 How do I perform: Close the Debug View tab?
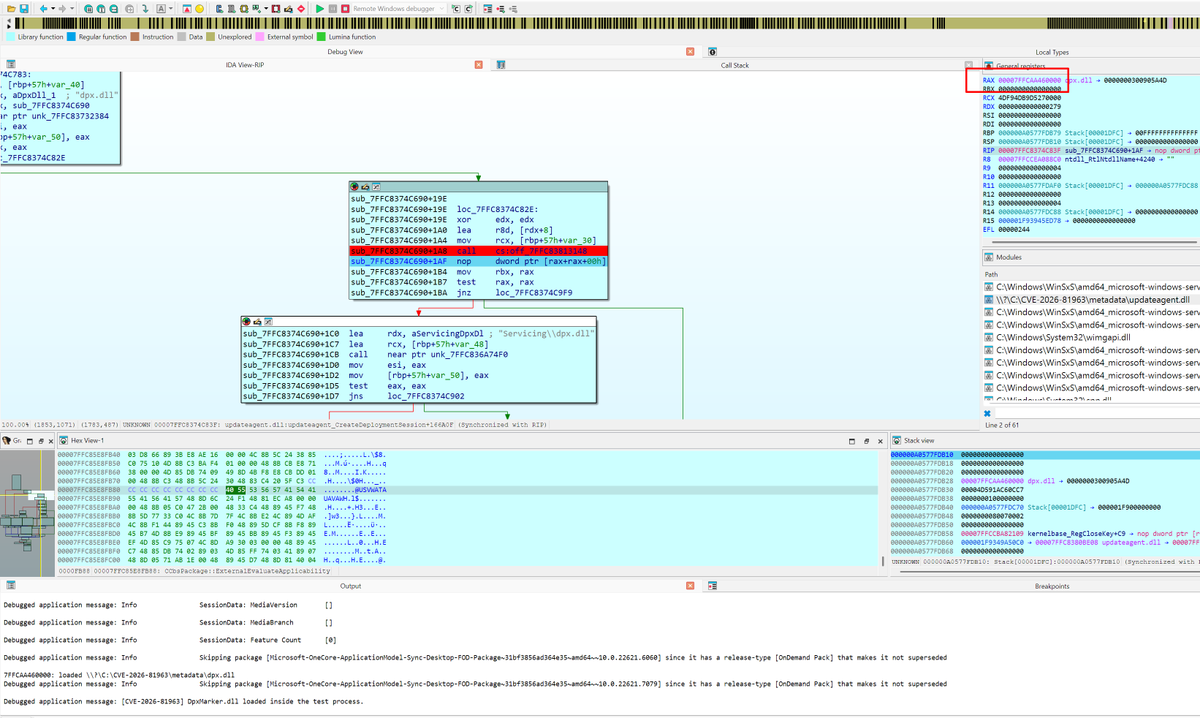tap(691, 51)
